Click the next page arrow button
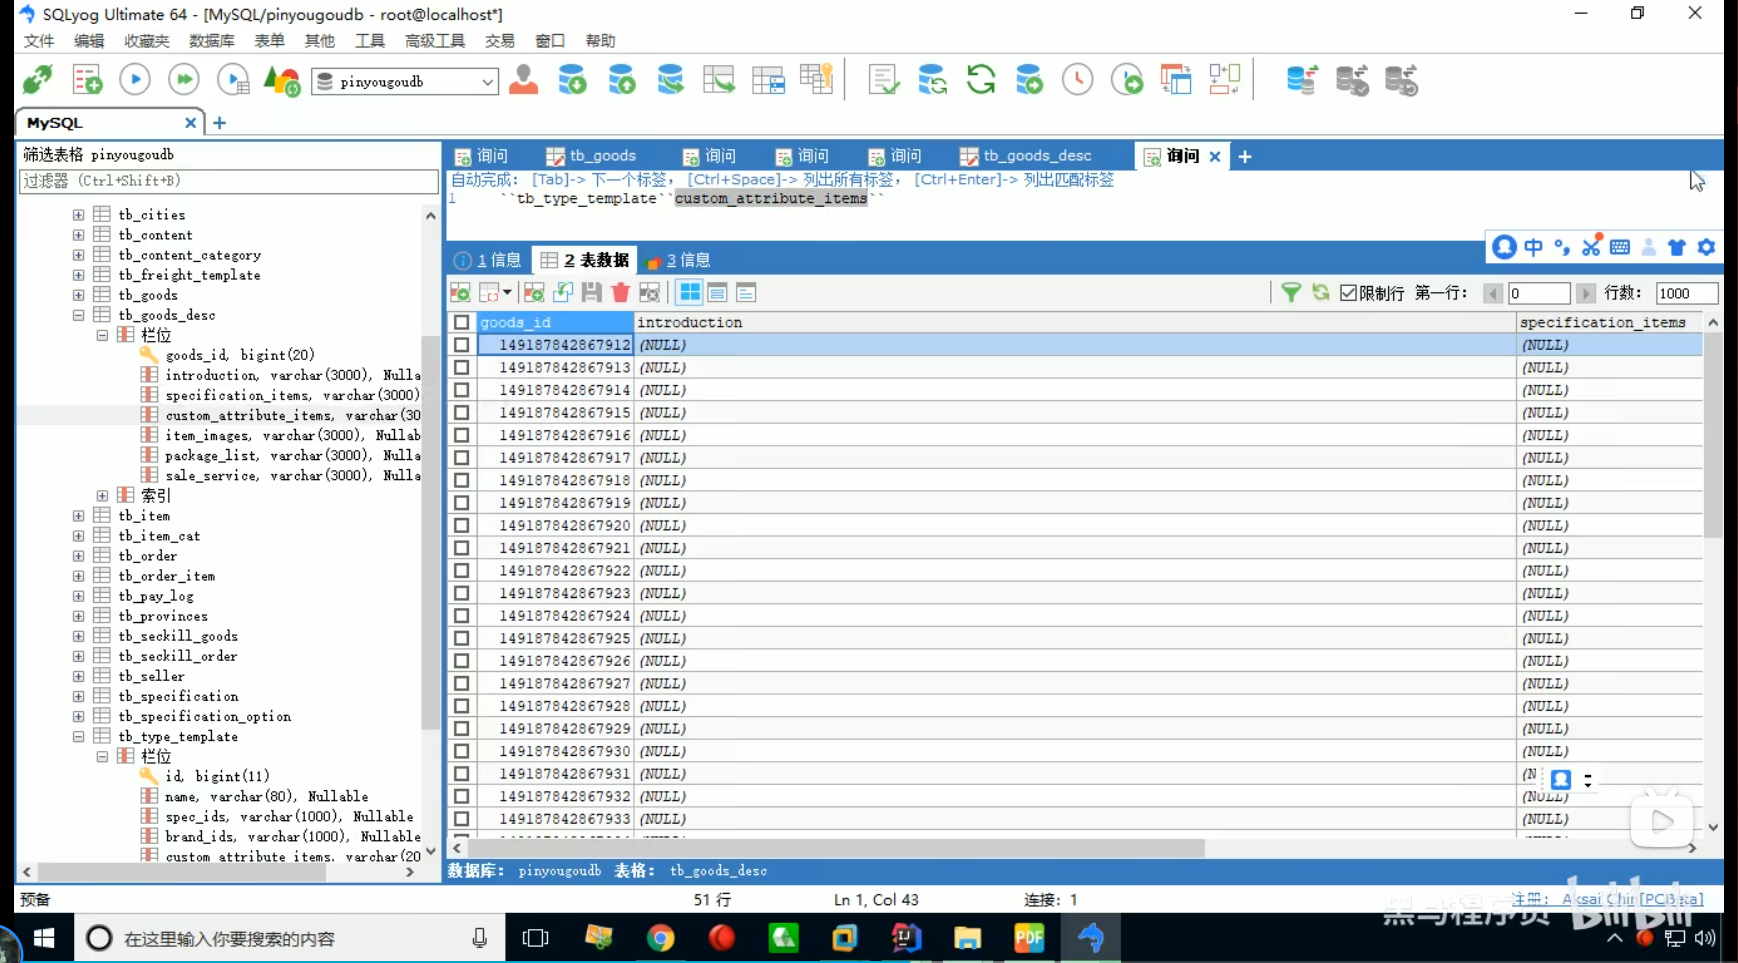The width and height of the screenshot is (1738, 963). click(x=1585, y=293)
